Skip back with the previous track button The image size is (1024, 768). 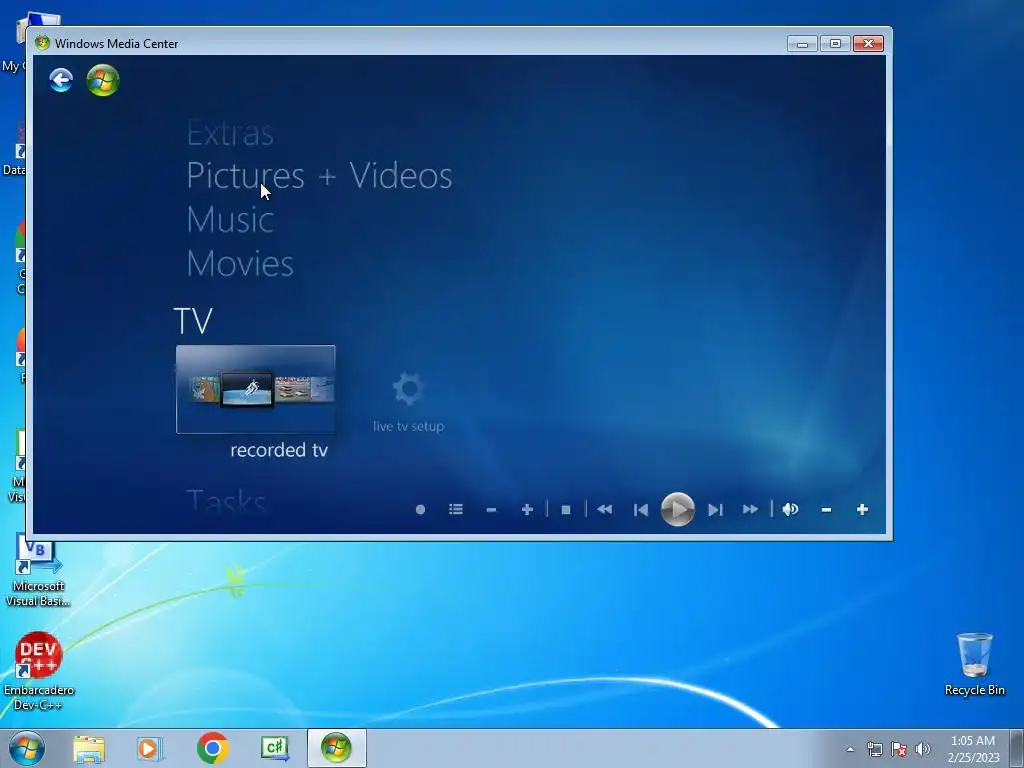pos(641,509)
